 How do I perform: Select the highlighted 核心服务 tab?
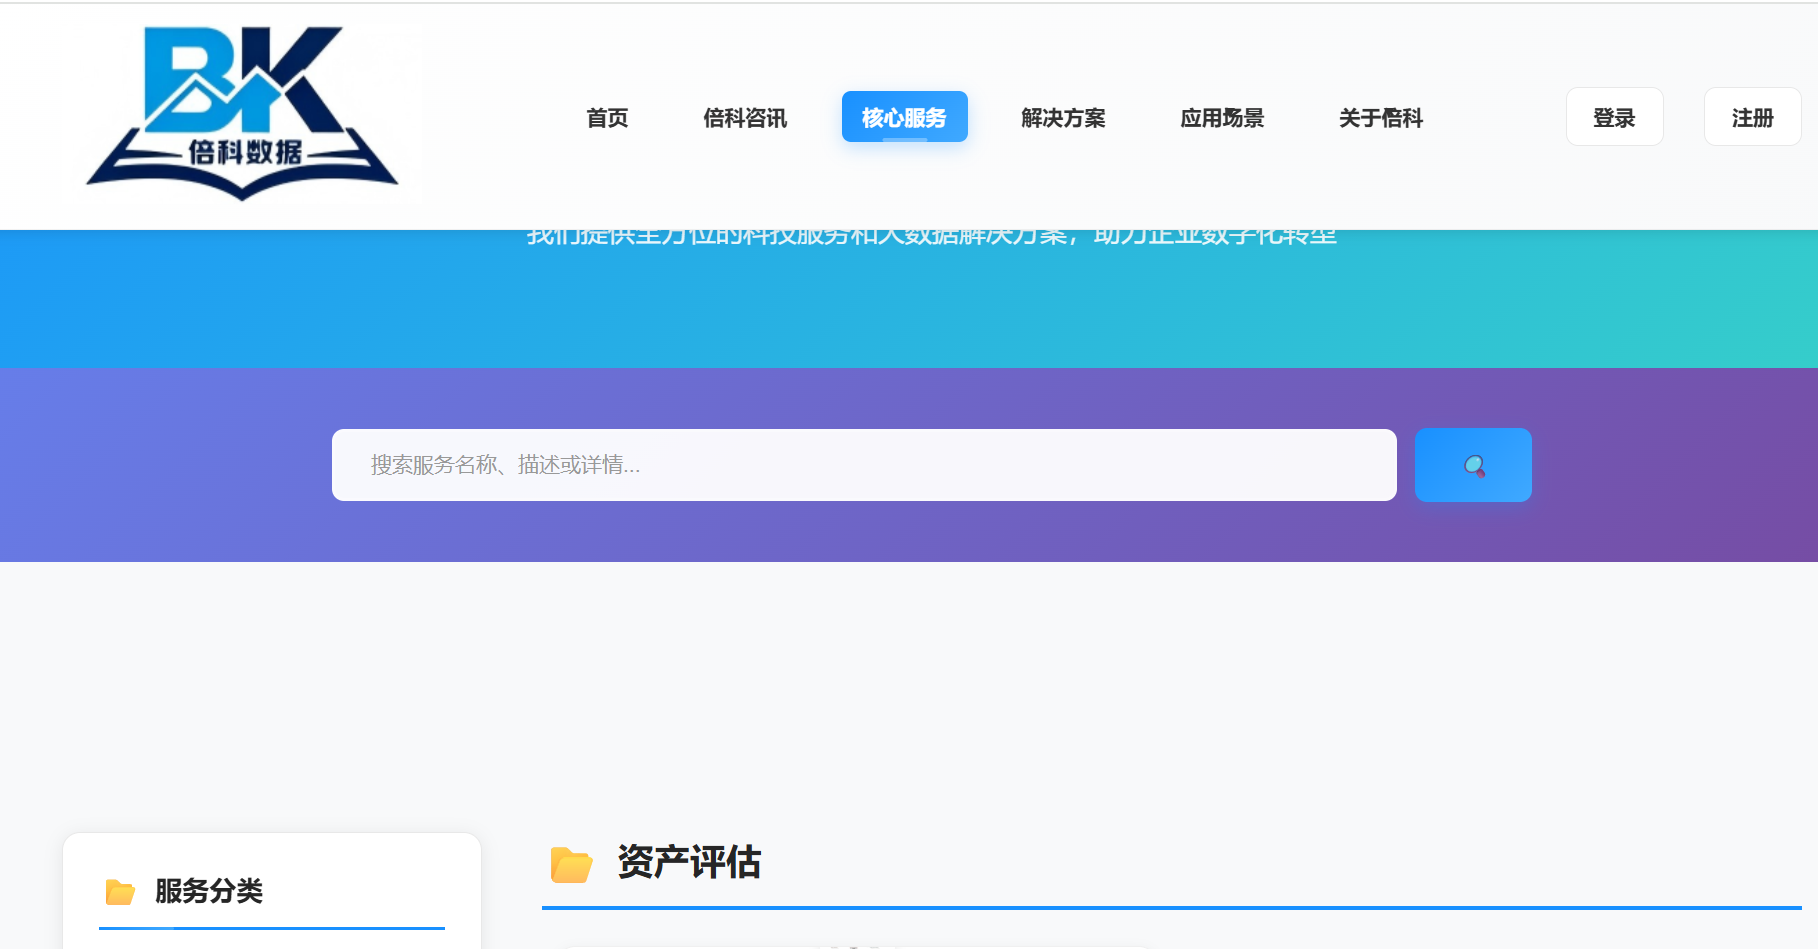point(904,117)
